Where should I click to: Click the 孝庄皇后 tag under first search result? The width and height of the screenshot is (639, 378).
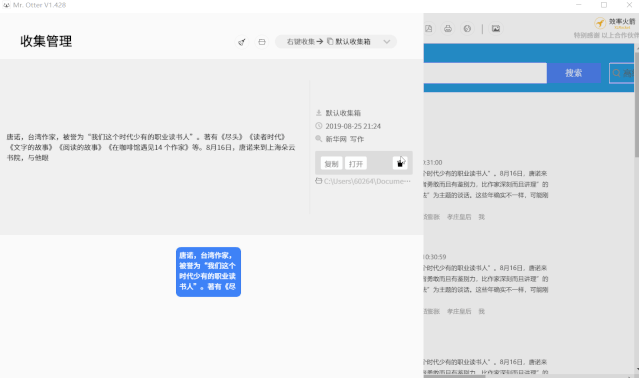(459, 217)
